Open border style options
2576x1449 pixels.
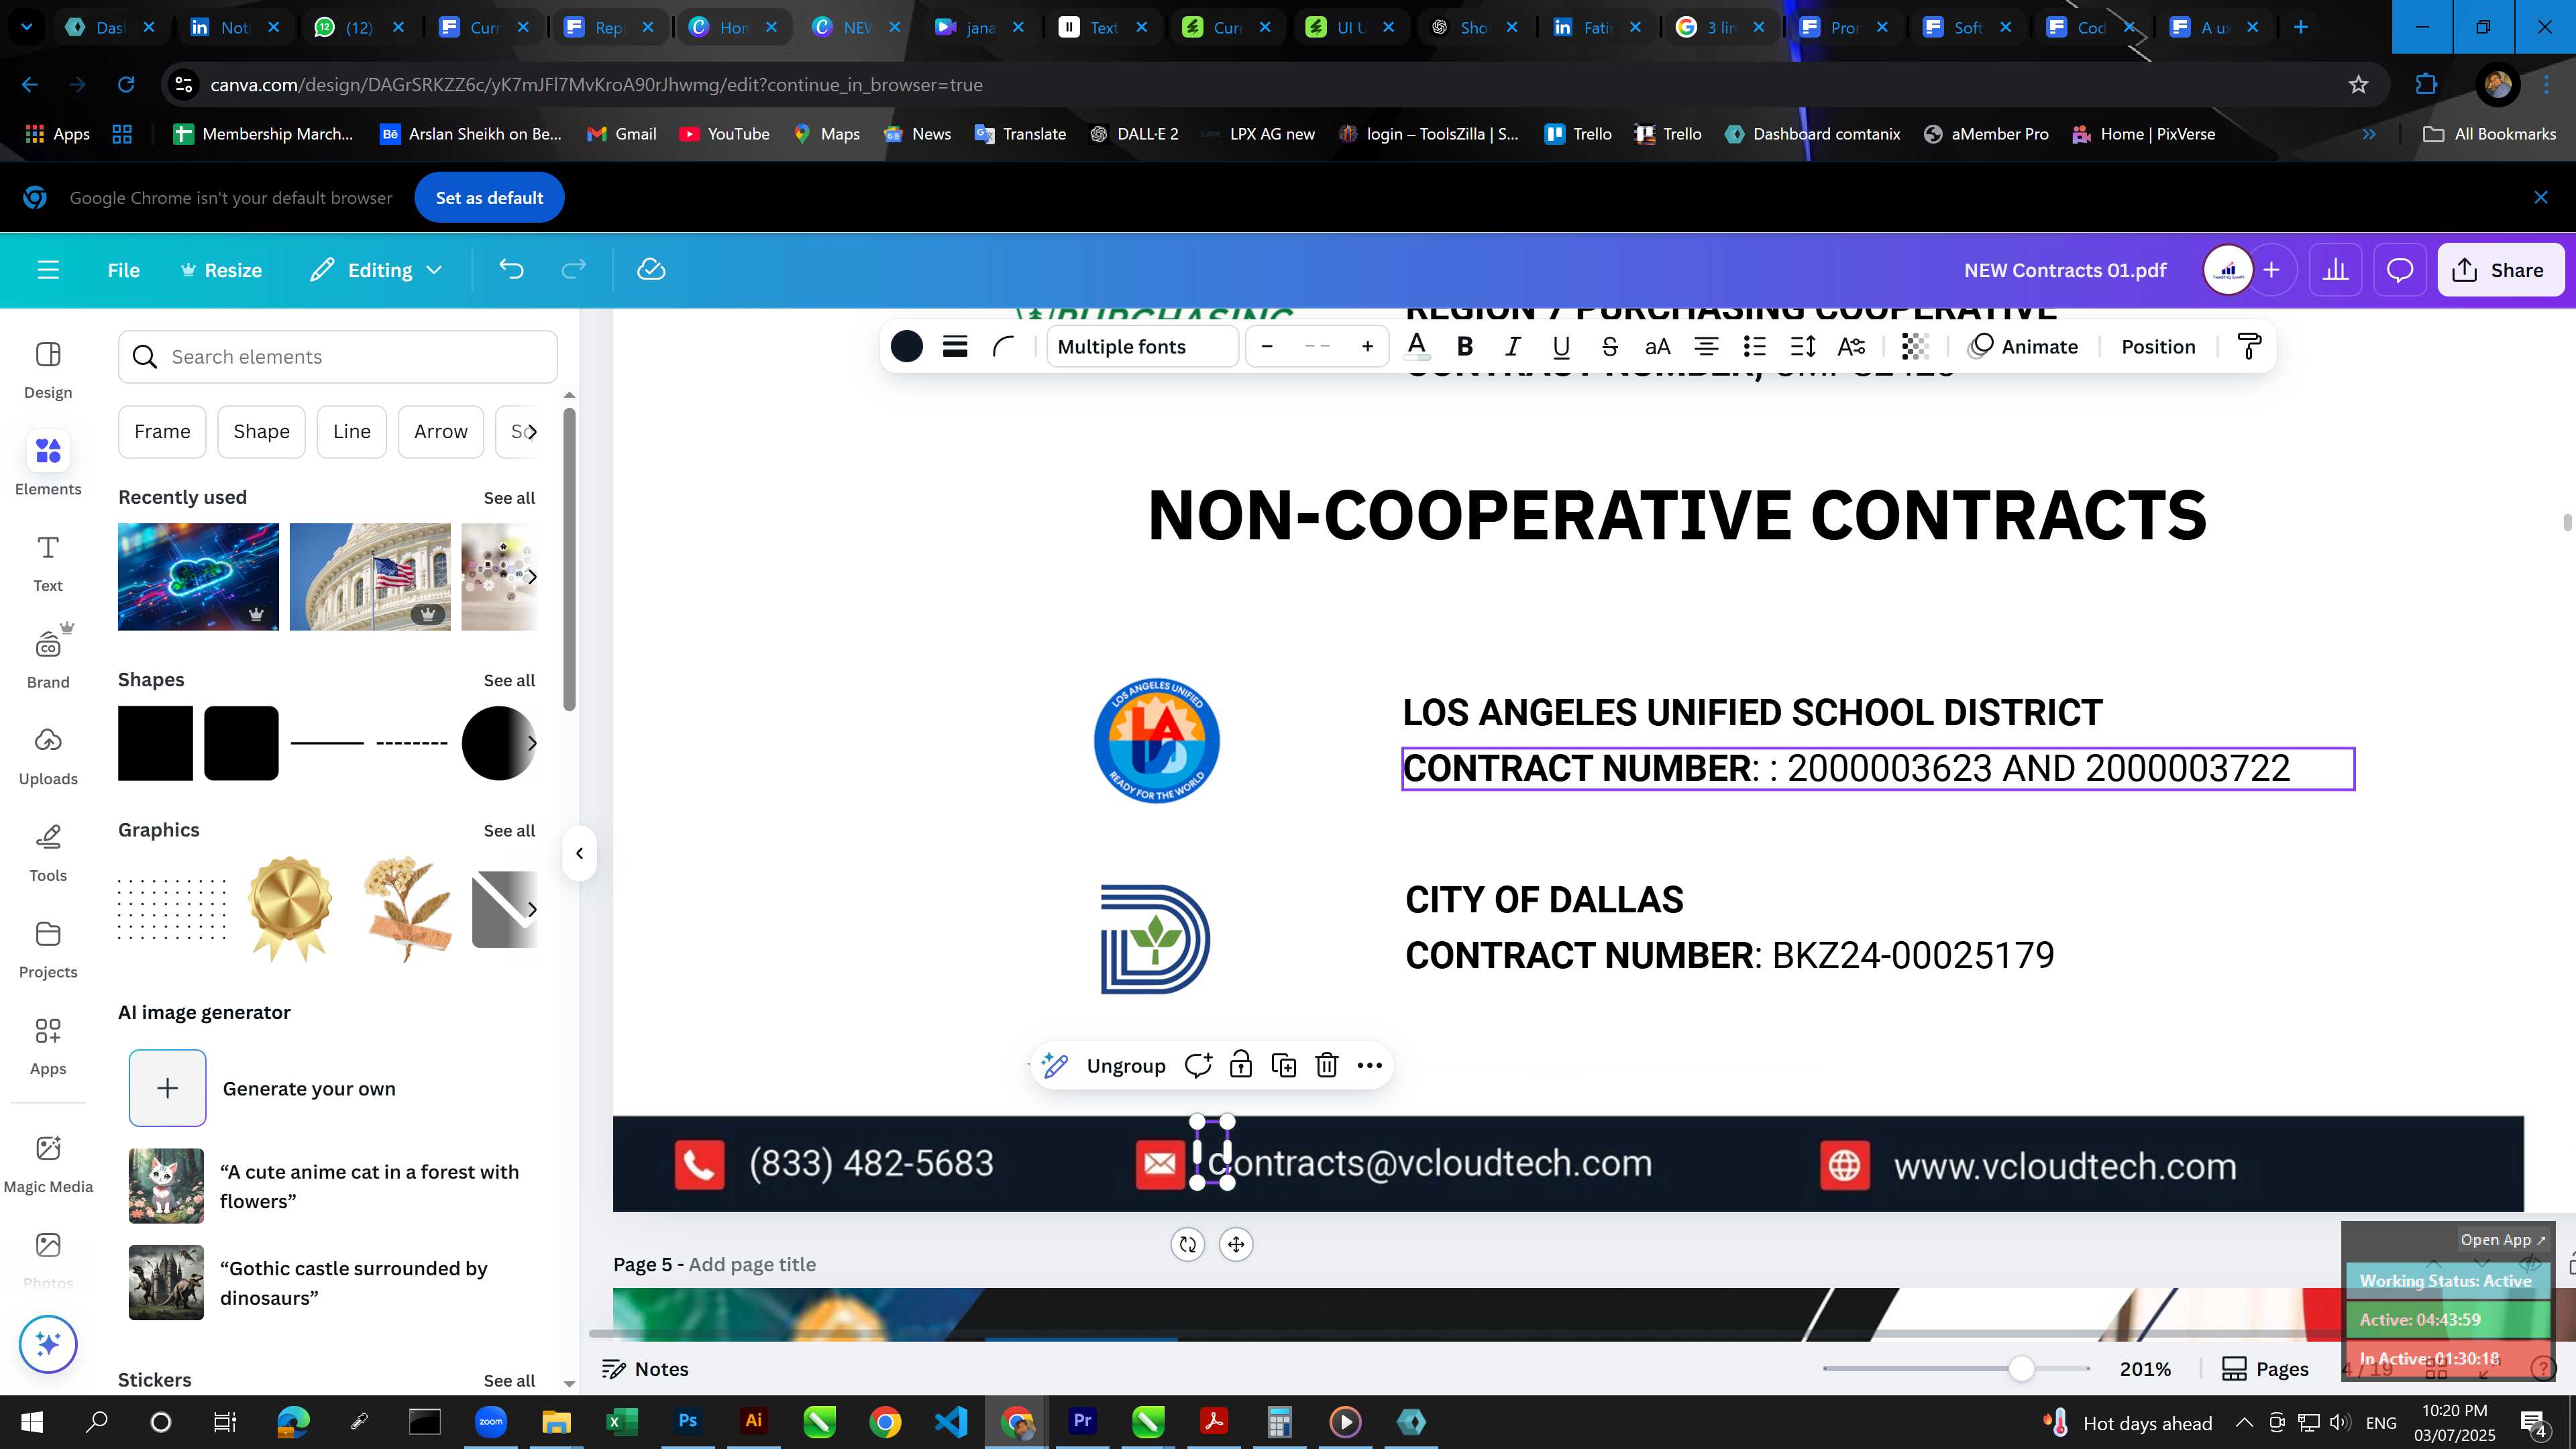click(x=955, y=347)
